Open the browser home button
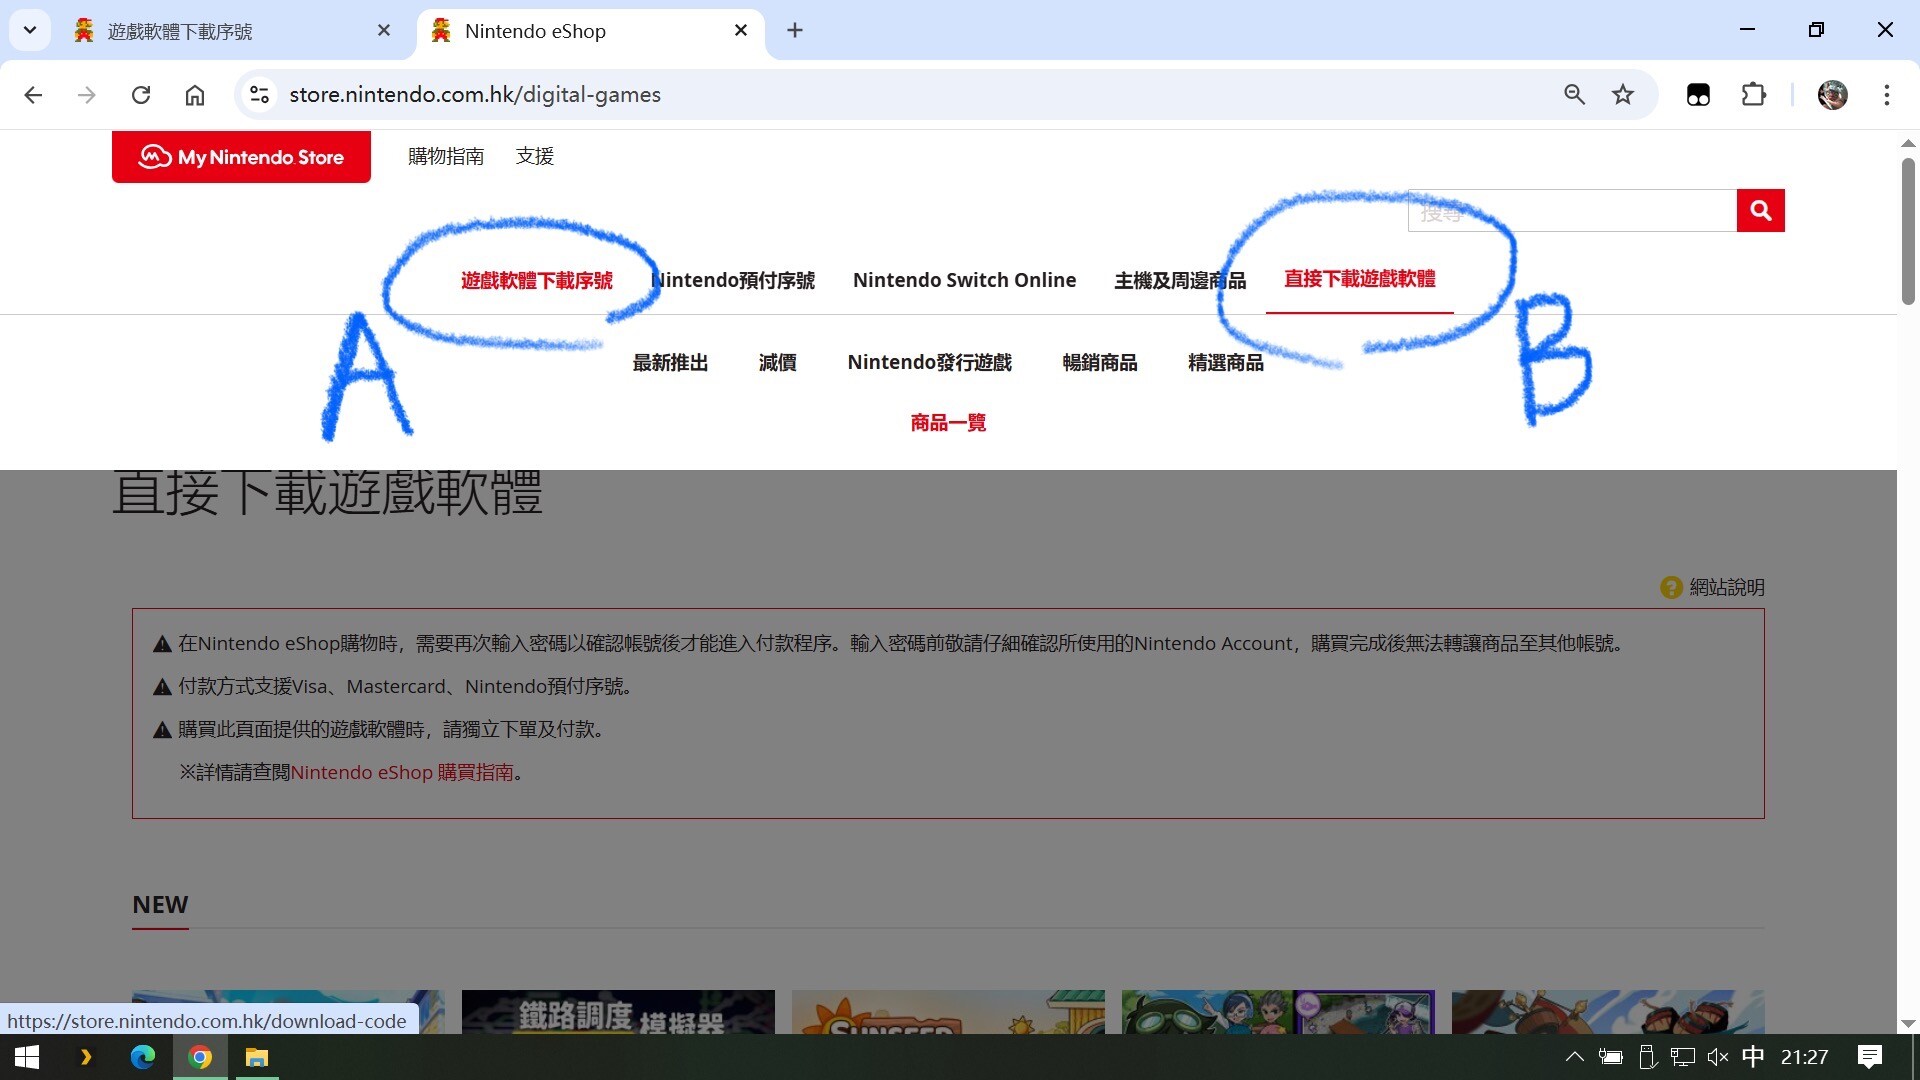1920x1080 pixels. (195, 95)
